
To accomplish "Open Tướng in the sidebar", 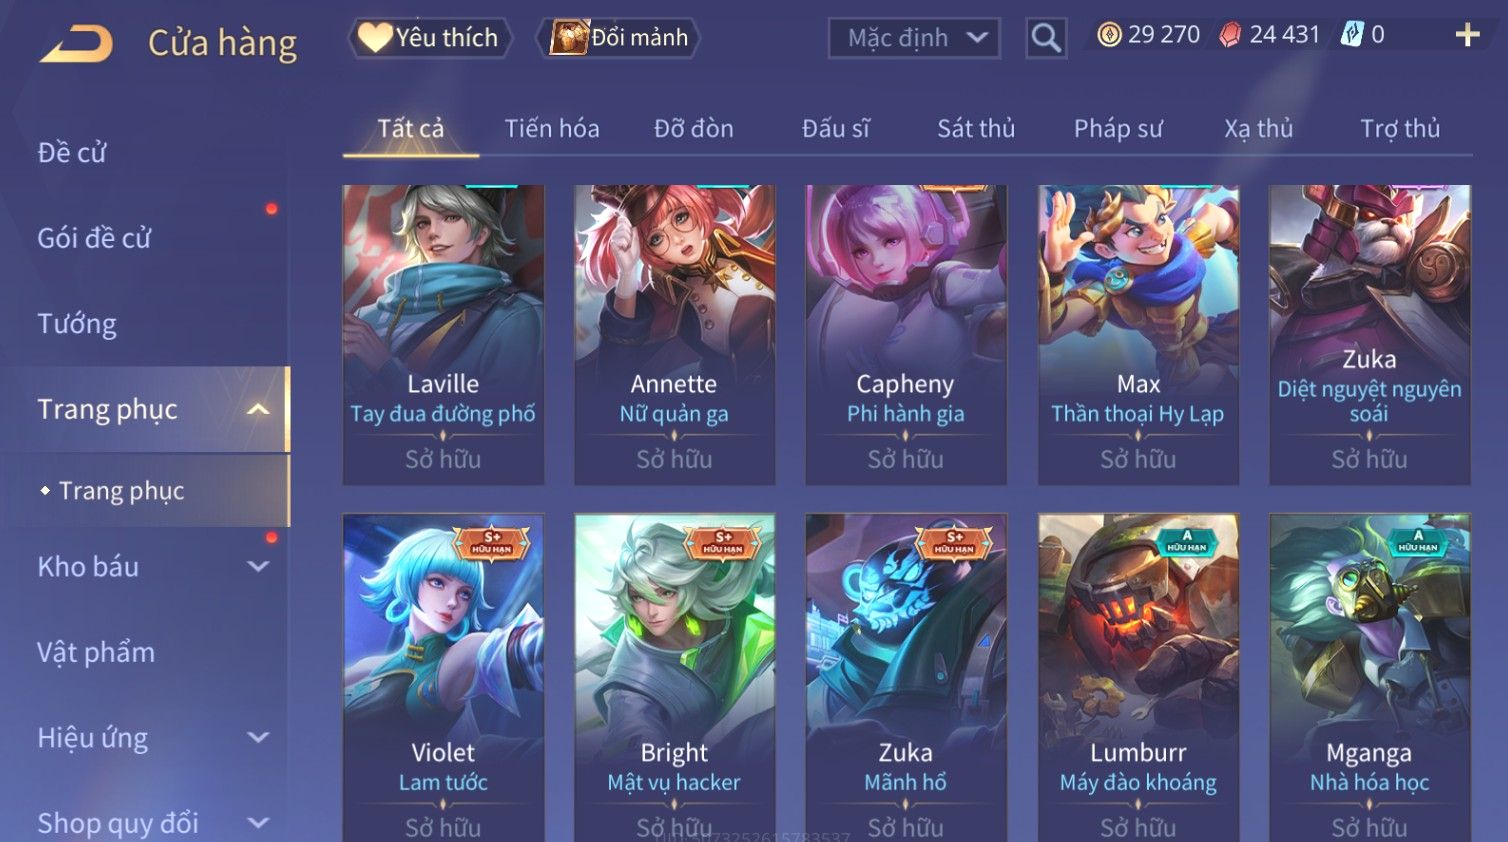I will click(77, 324).
